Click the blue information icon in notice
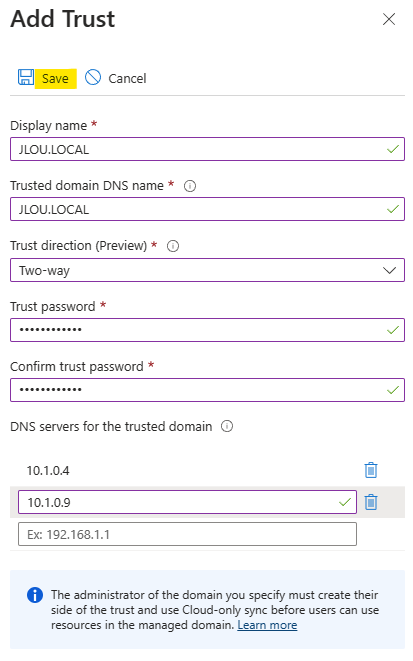 (x=35, y=595)
